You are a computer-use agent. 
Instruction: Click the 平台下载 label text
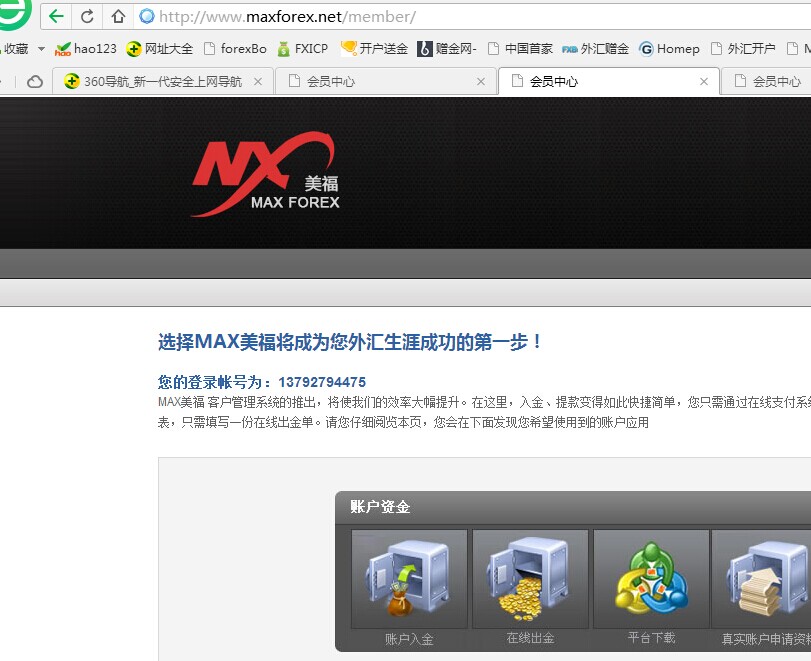651,638
